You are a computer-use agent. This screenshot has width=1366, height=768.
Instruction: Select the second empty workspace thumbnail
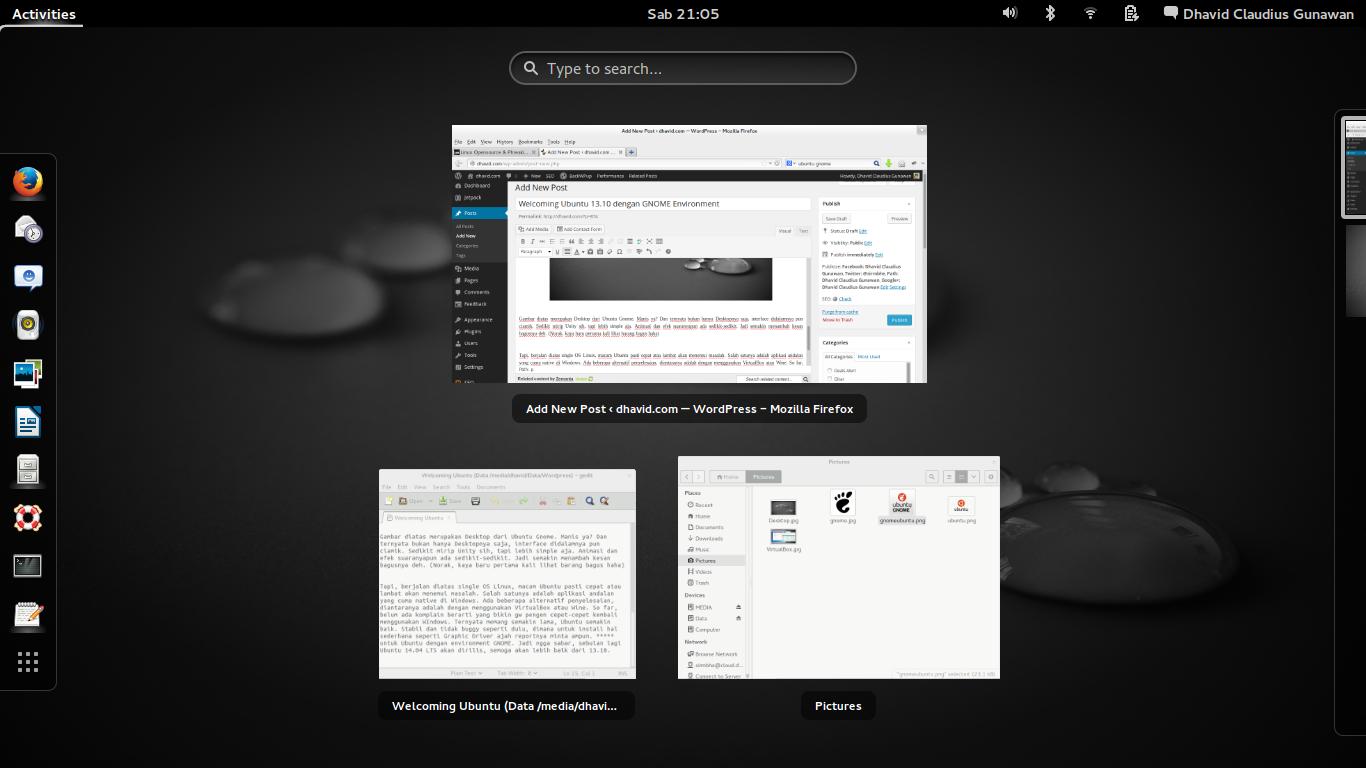(x=1356, y=271)
